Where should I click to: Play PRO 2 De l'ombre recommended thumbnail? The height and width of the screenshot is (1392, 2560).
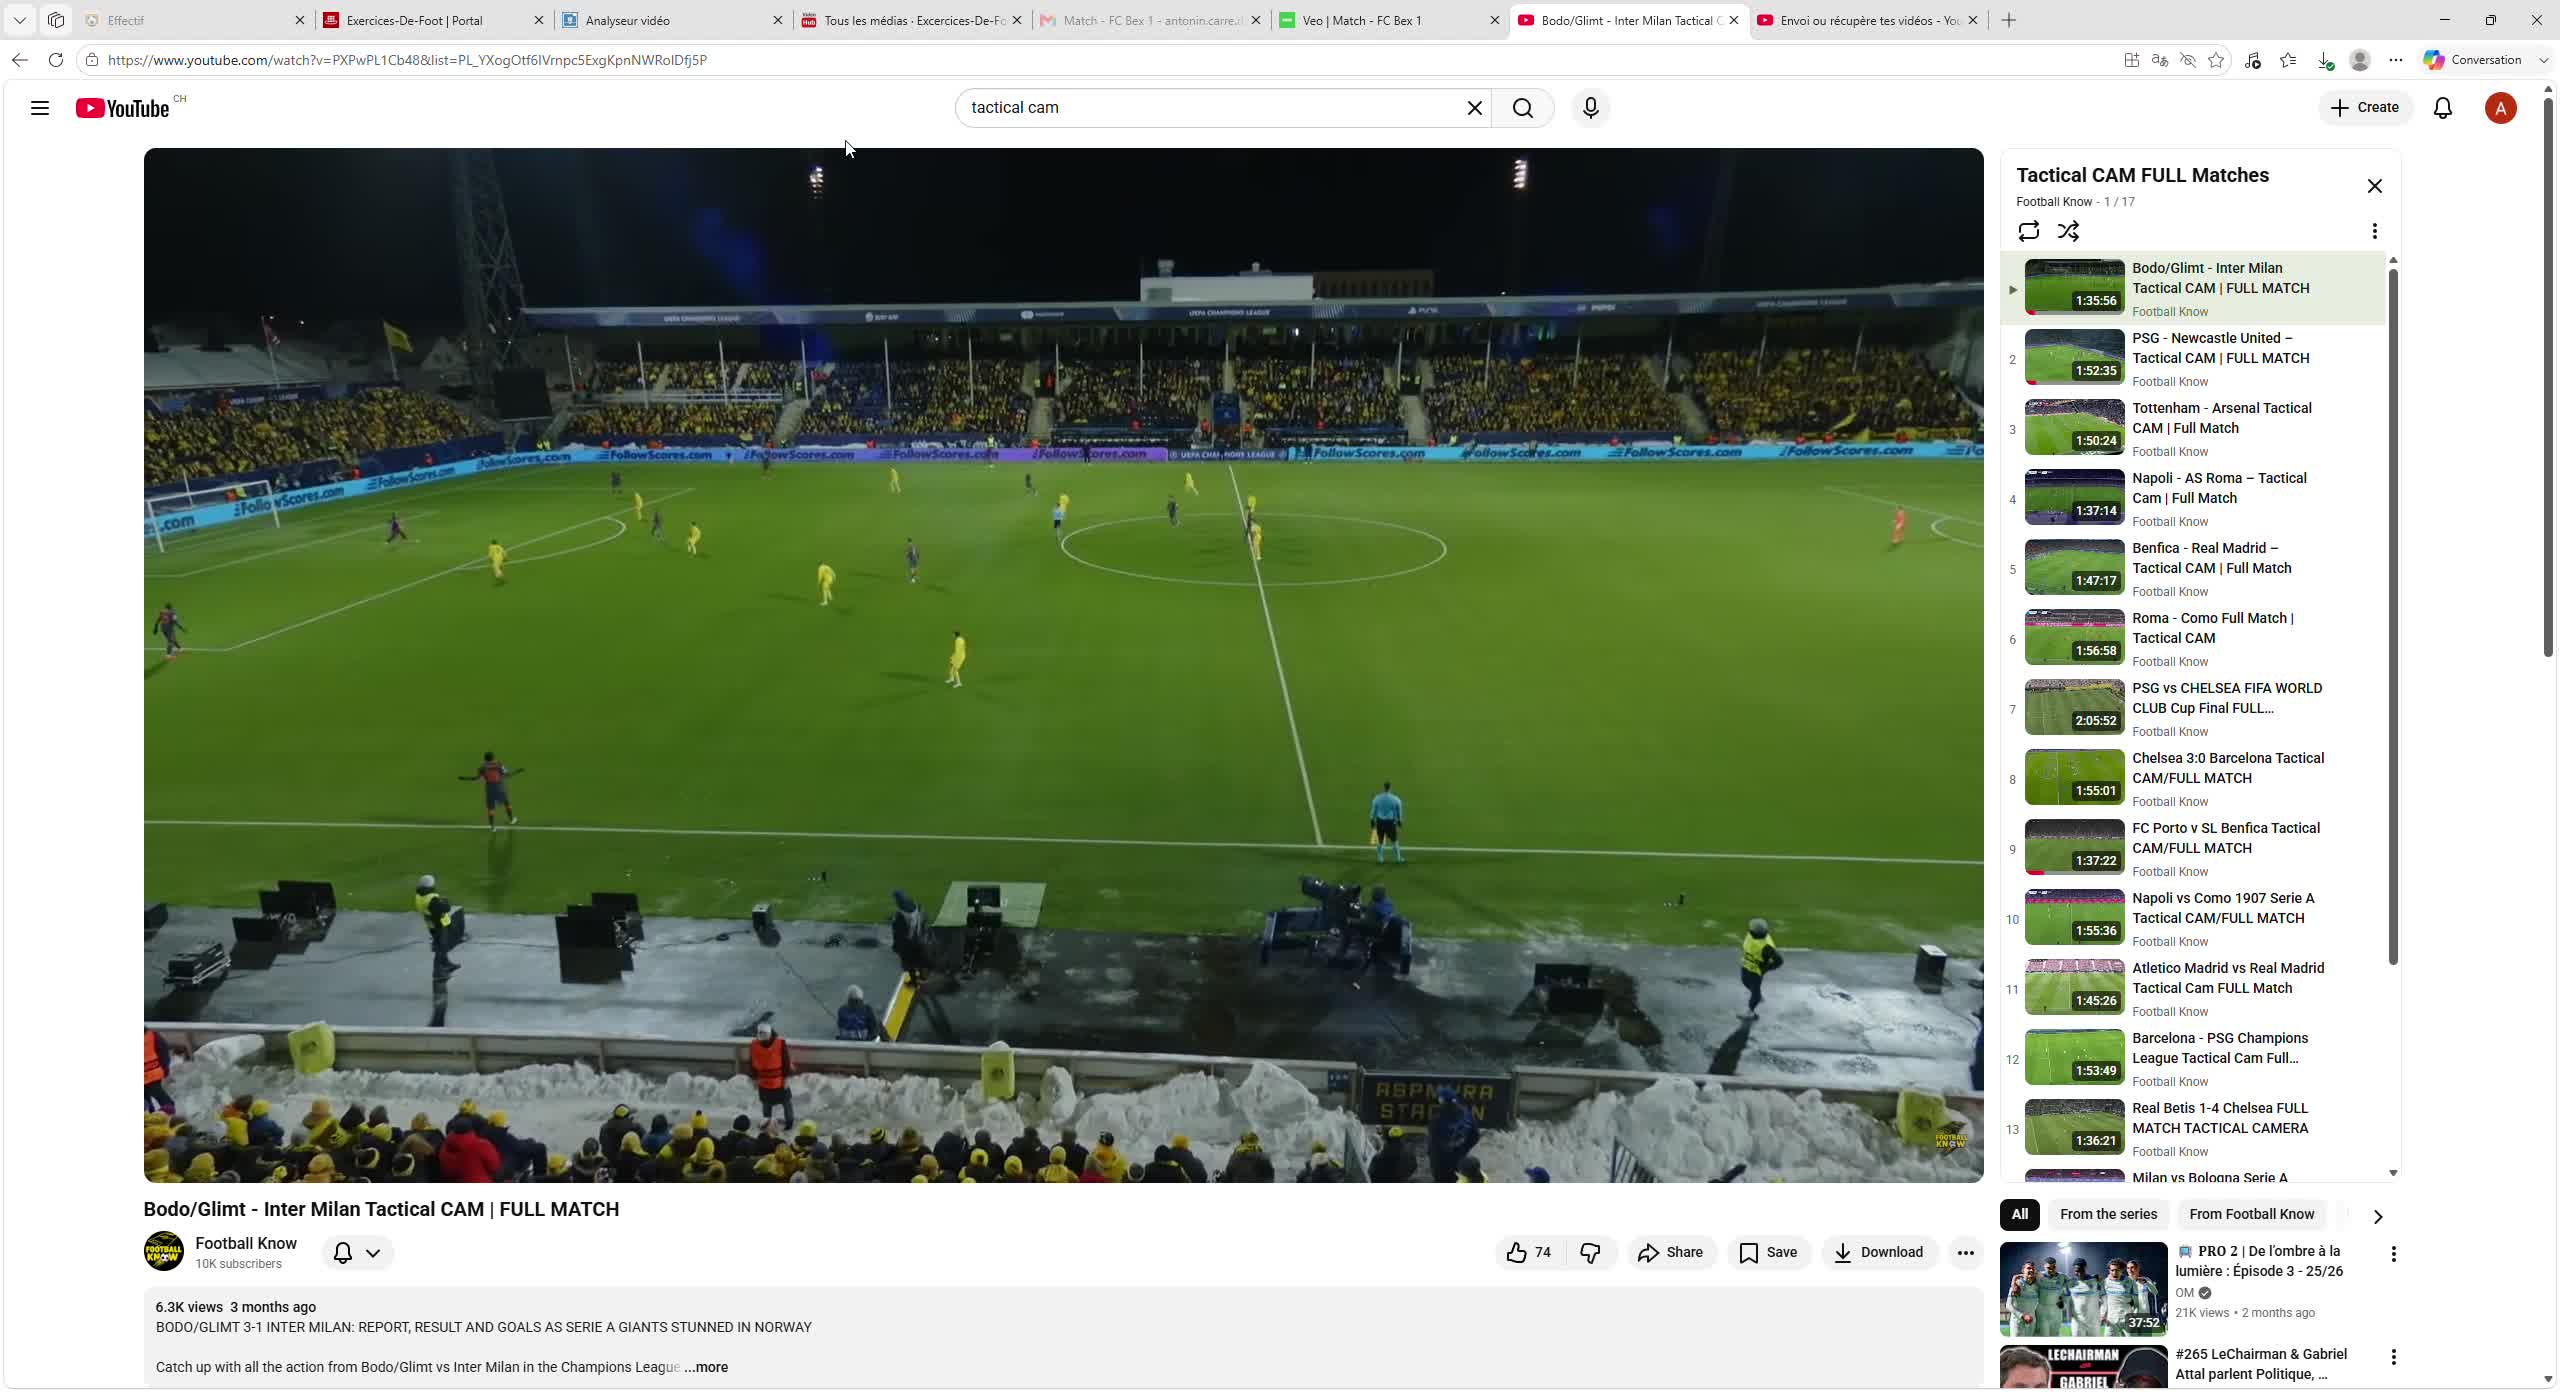pos(2083,1289)
